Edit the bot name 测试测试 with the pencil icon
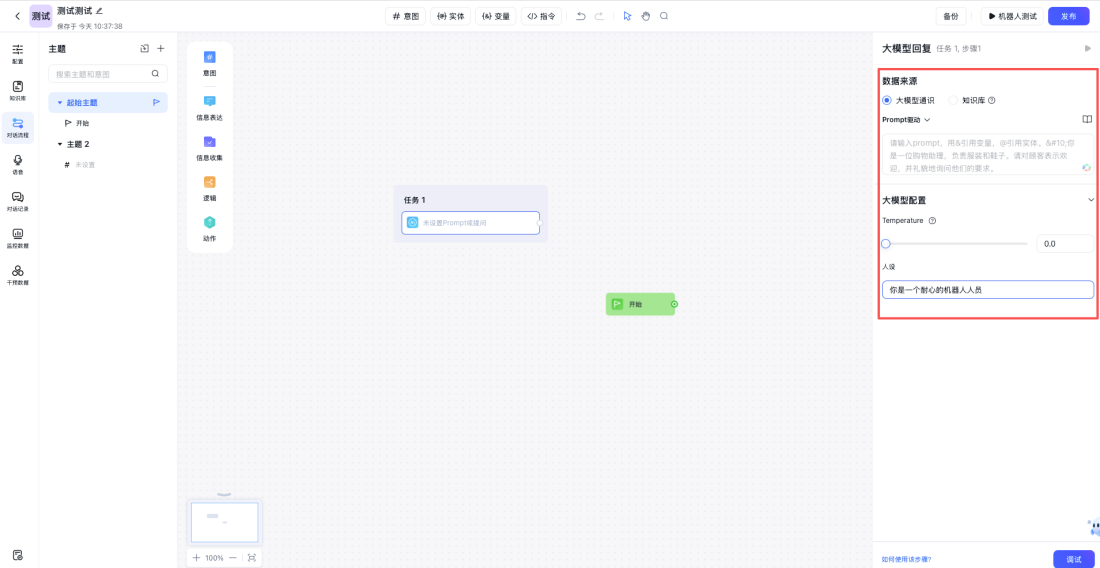The image size is (1100, 568). [99, 11]
